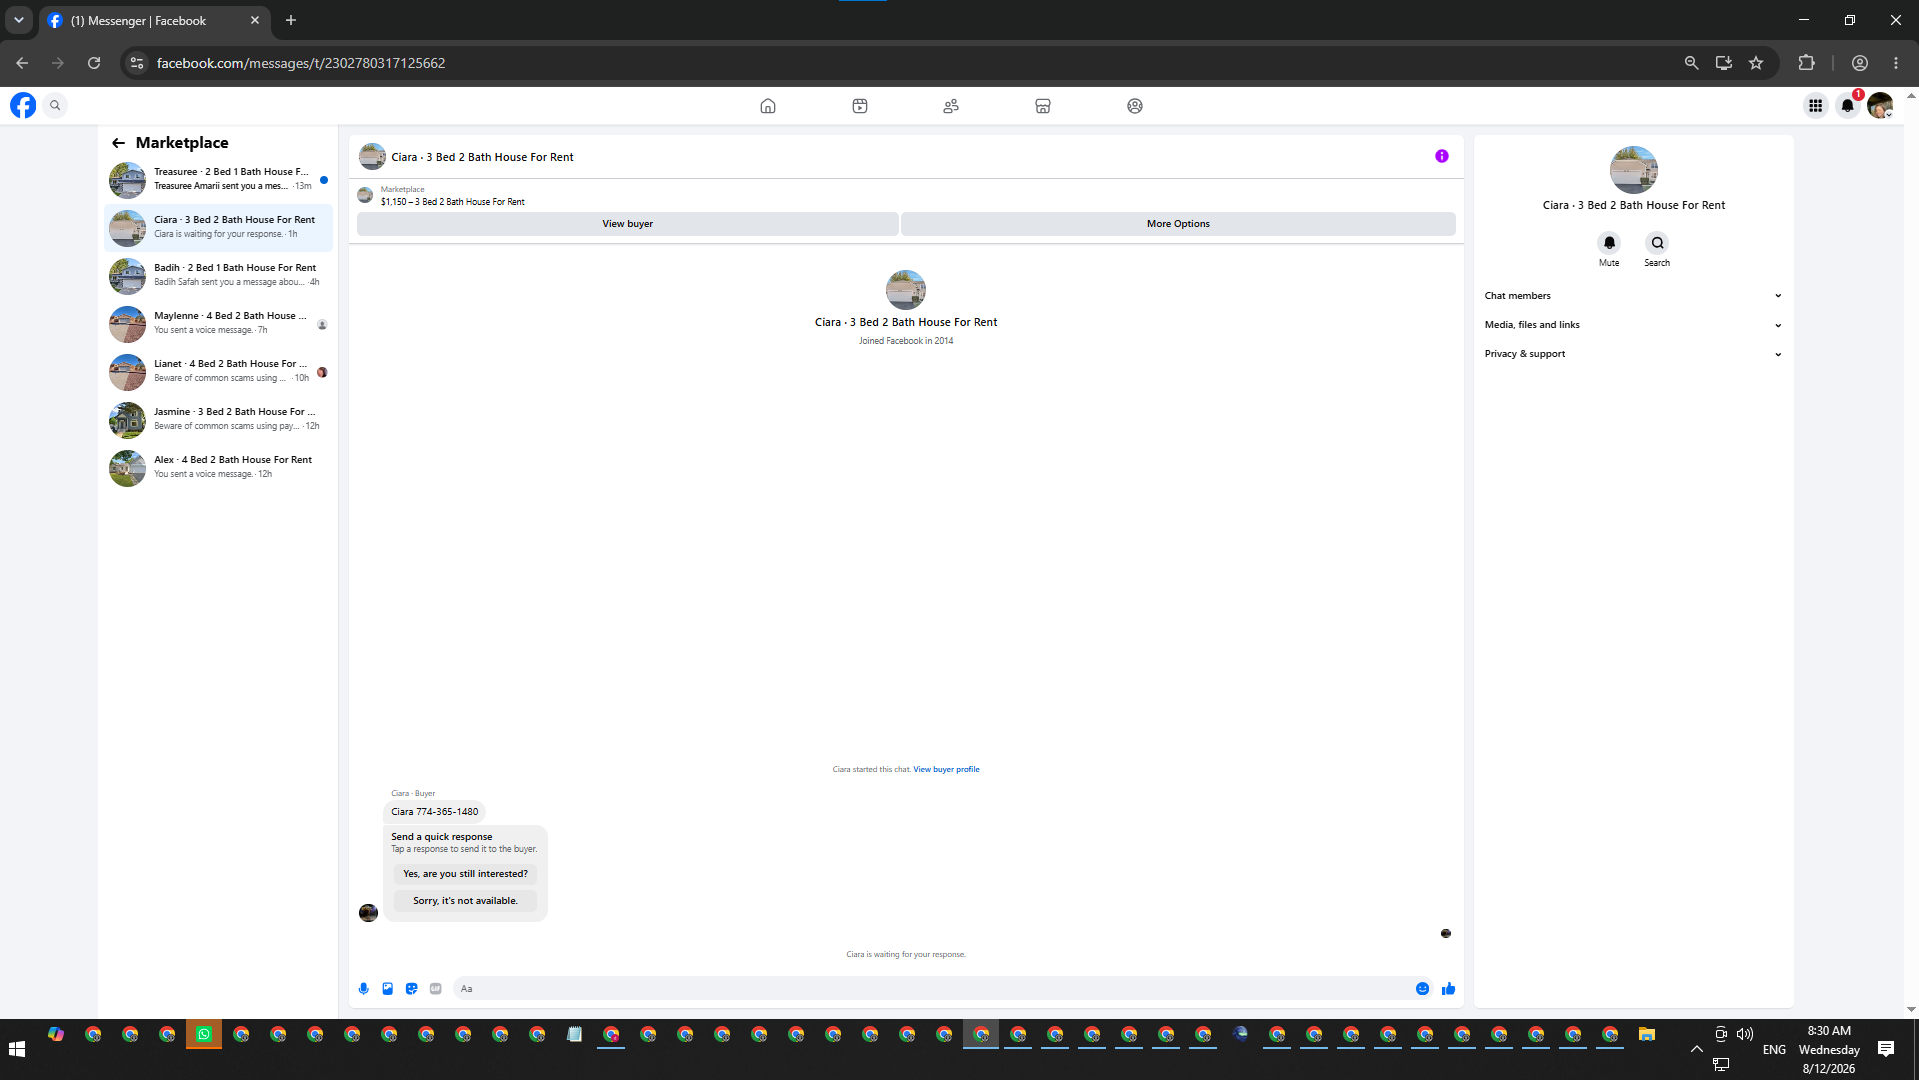The height and width of the screenshot is (1080, 1919).
Task: Open the GIF picker icon
Action: tap(436, 989)
